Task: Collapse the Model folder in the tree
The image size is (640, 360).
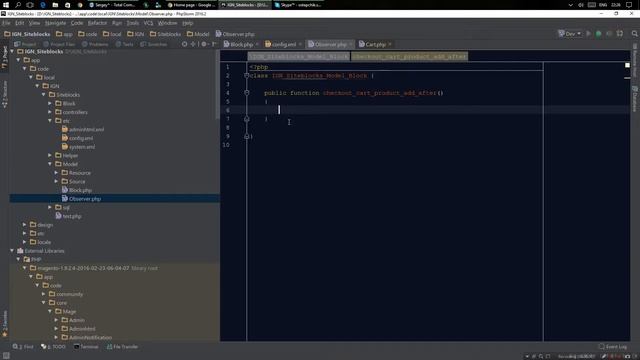Action: tap(50, 164)
